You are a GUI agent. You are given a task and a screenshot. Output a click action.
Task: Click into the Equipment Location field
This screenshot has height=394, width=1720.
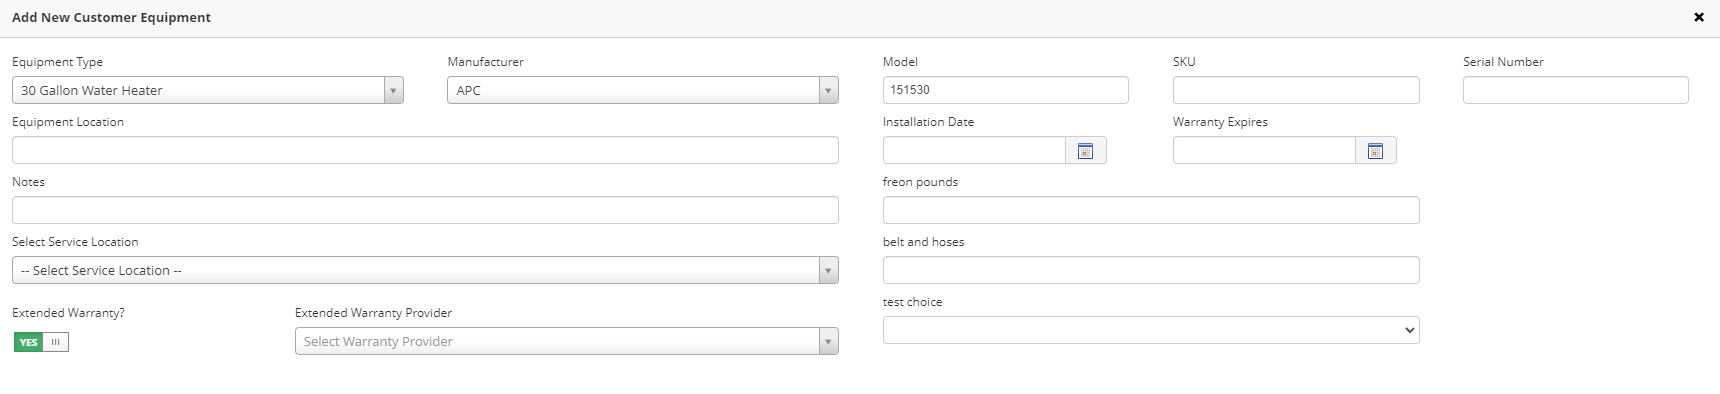(x=425, y=150)
